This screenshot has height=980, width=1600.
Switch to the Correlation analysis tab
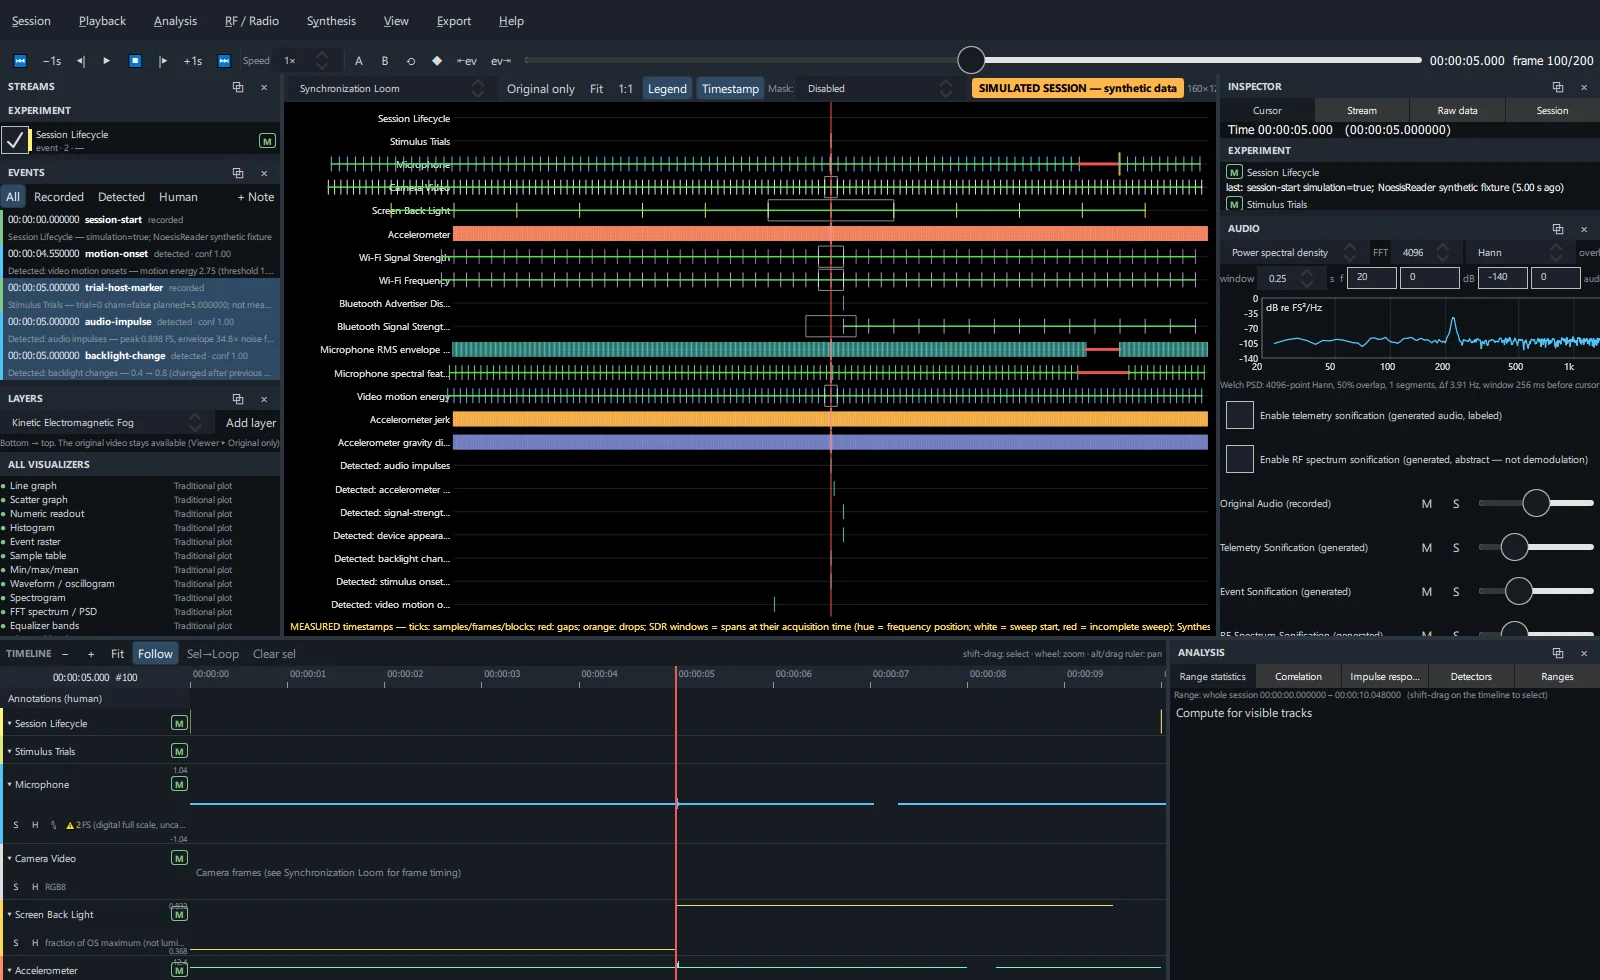1298,677
